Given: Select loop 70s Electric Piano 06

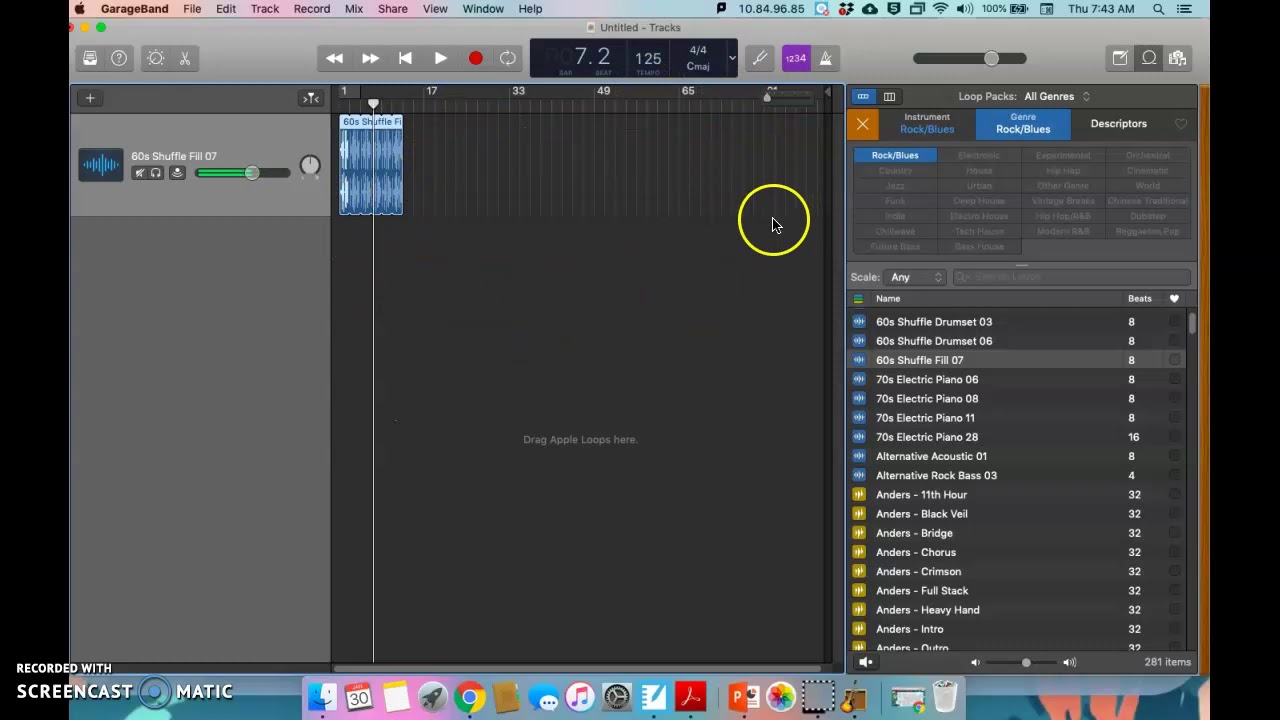Looking at the screenshot, I should [927, 379].
